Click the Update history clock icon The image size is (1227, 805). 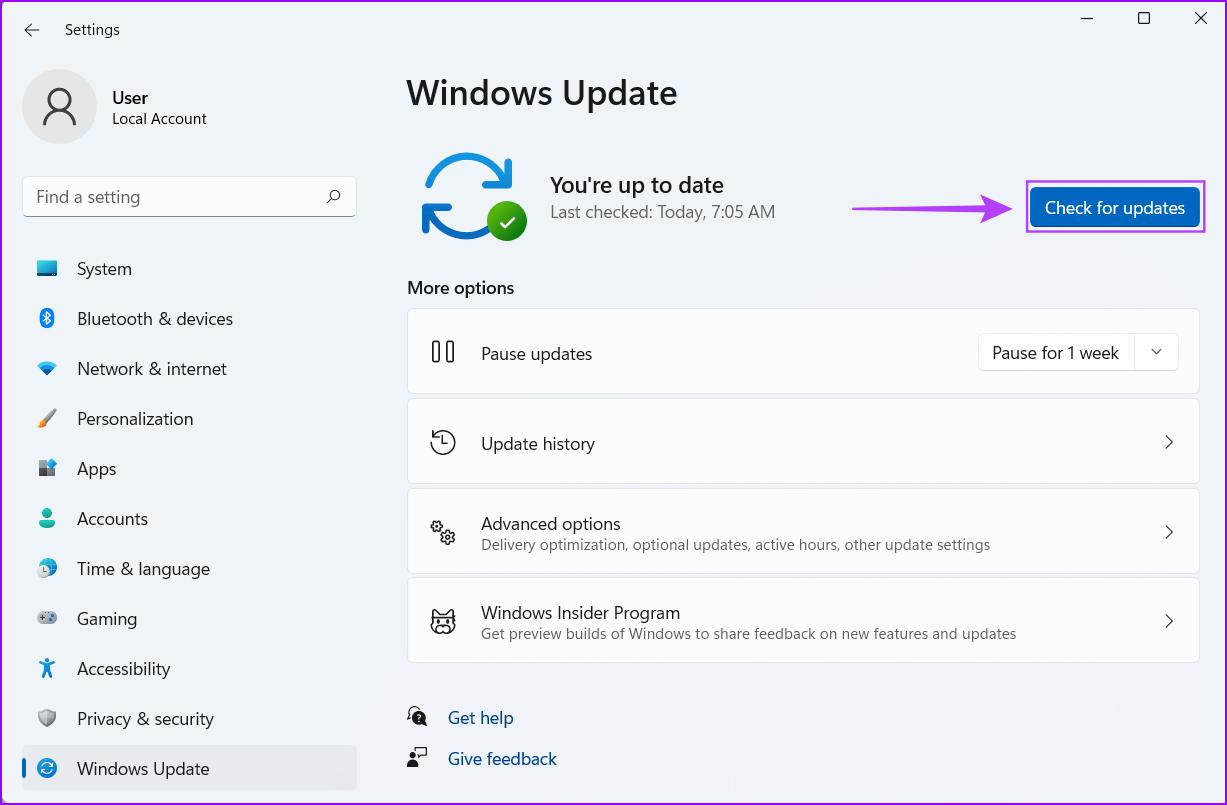tap(443, 442)
